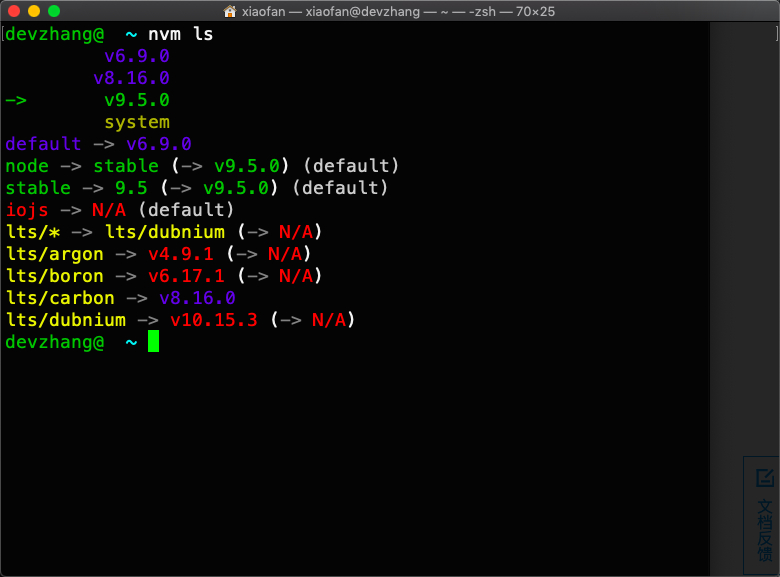Viewport: 780px width, 577px height.
Task: Click v8.16.0 on the lts/carbon line
Action: pos(197,298)
